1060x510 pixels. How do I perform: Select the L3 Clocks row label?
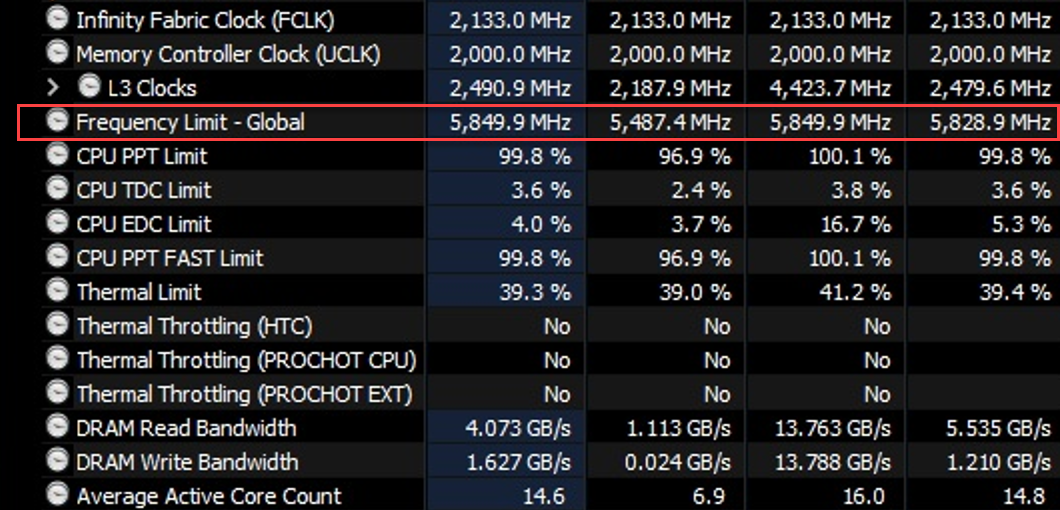coord(152,88)
